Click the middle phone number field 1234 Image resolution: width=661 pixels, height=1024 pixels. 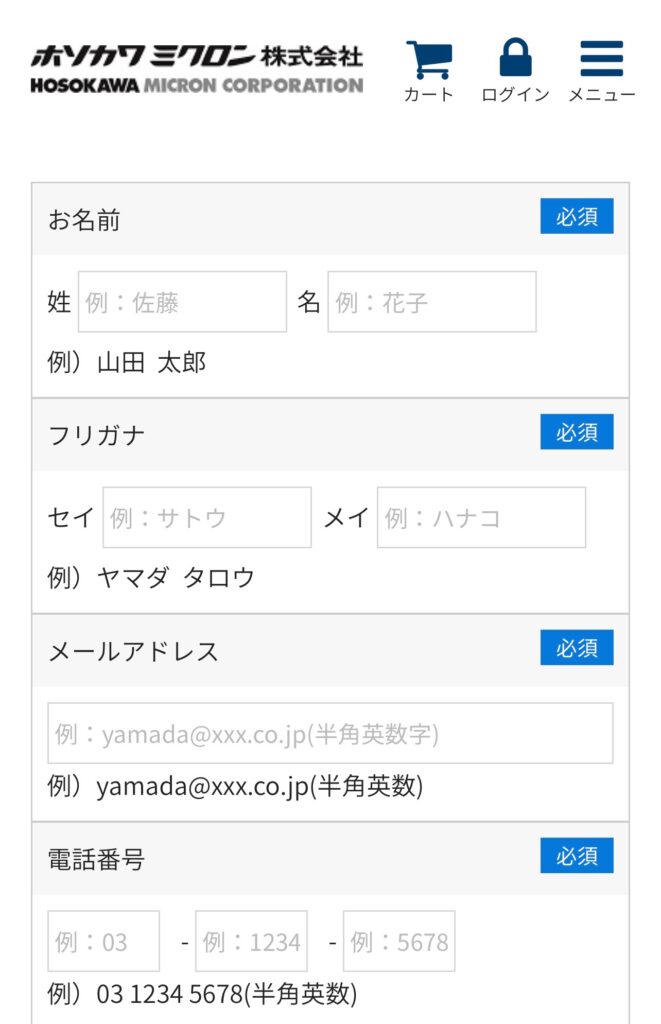coord(251,941)
